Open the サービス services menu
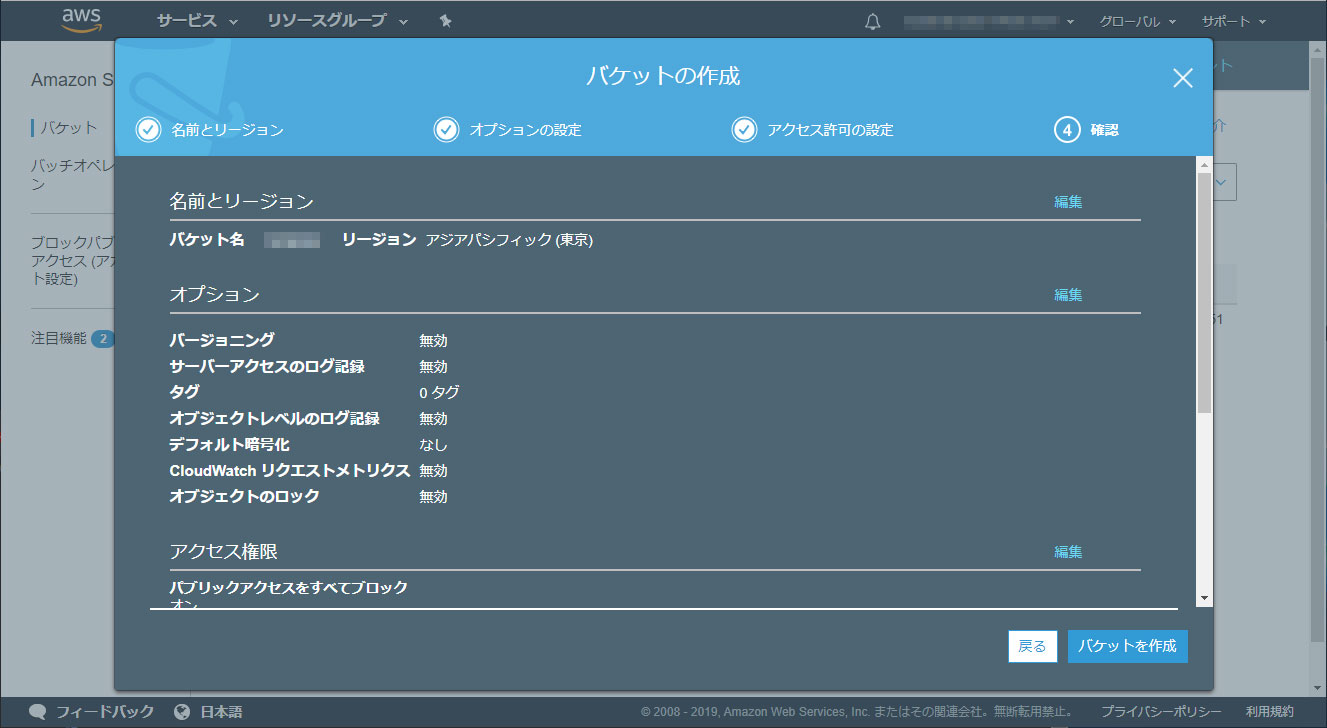Screen dimensions: 1327x728 pos(197,21)
